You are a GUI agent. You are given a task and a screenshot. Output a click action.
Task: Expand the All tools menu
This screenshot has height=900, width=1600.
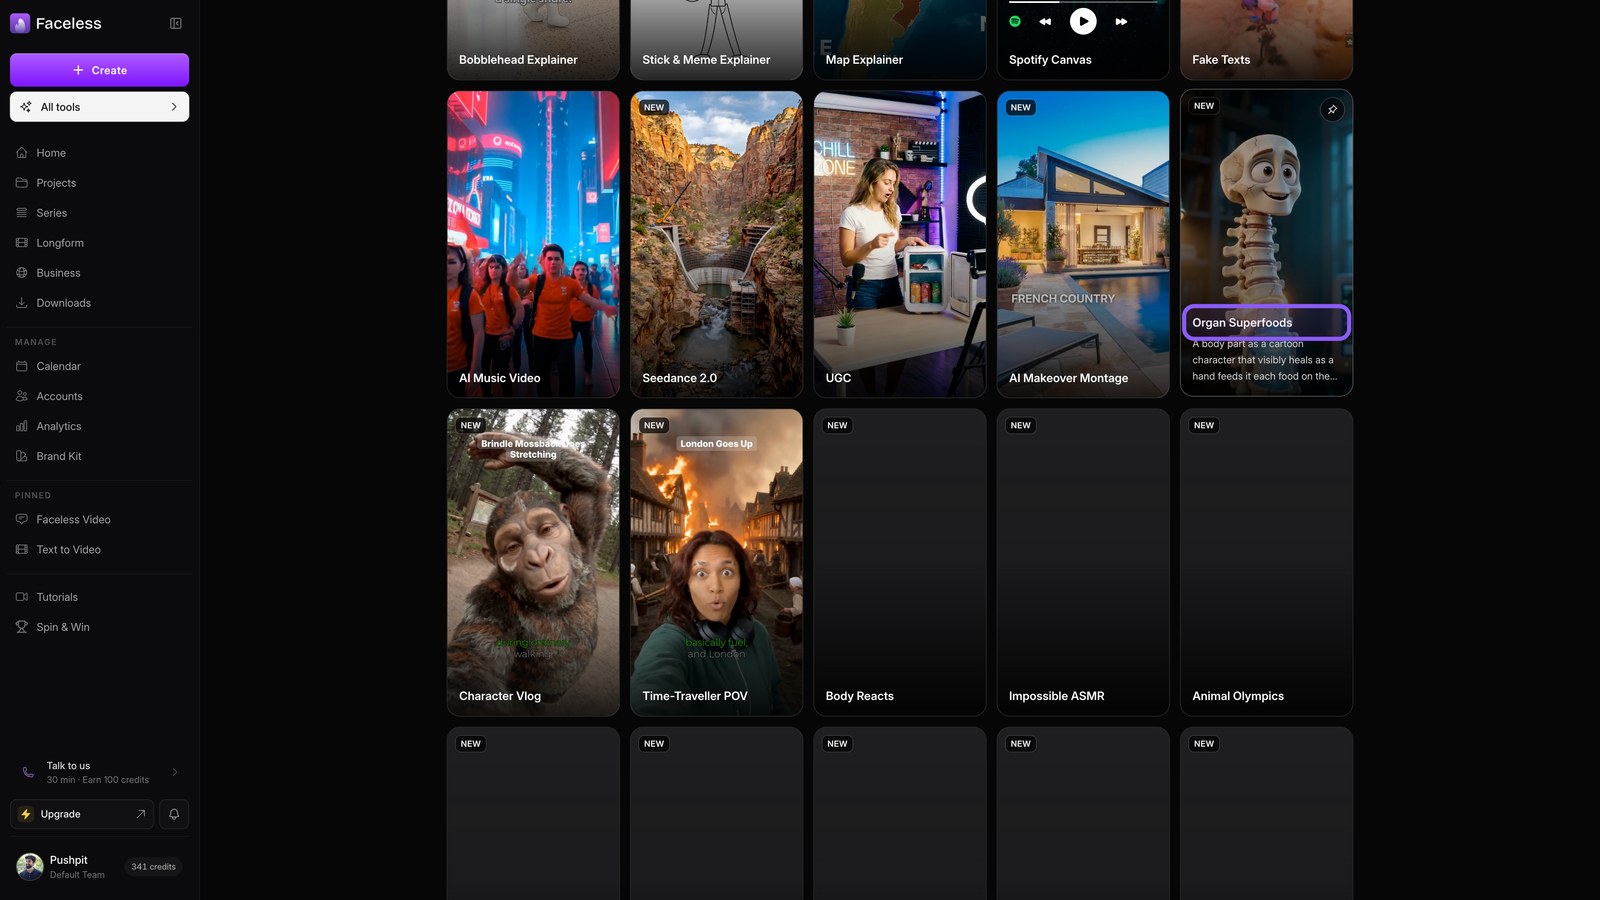[99, 107]
